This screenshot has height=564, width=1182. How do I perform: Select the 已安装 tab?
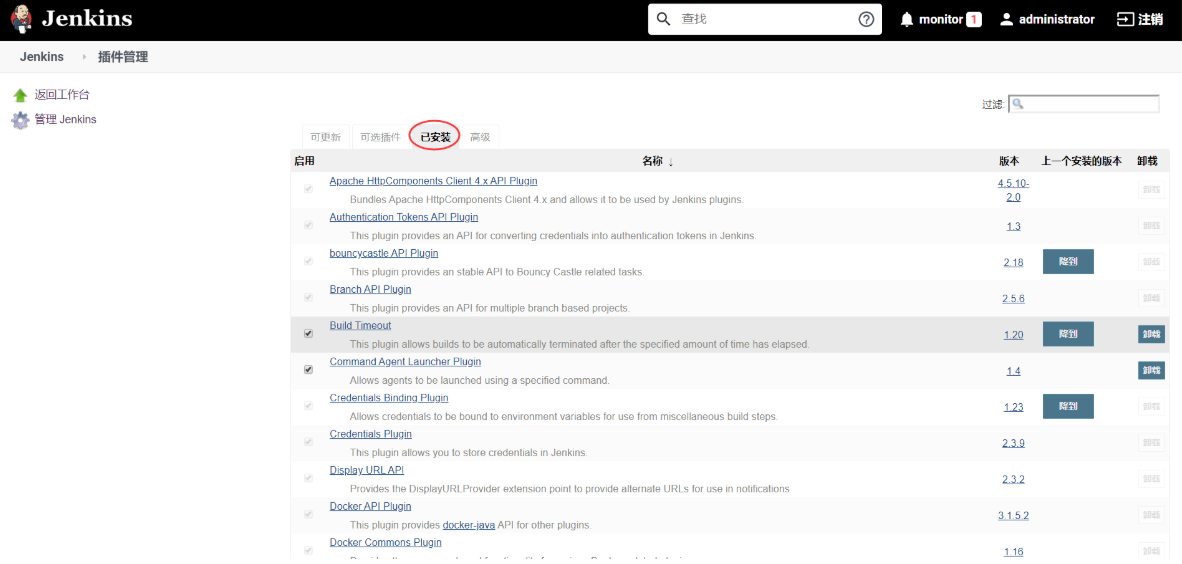pos(435,137)
